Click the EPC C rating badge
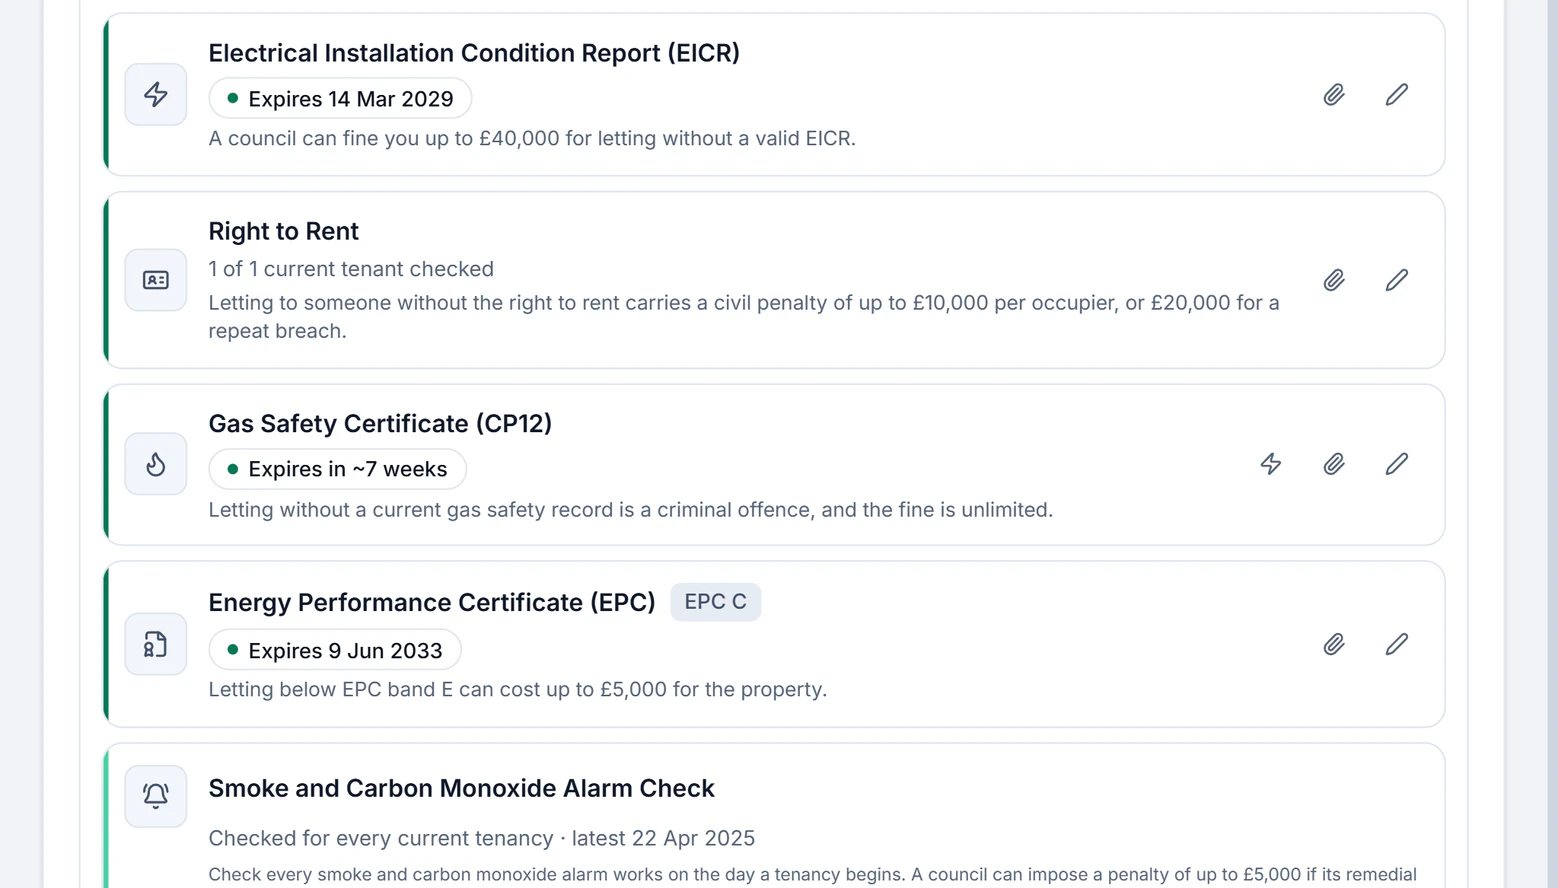 click(x=716, y=602)
